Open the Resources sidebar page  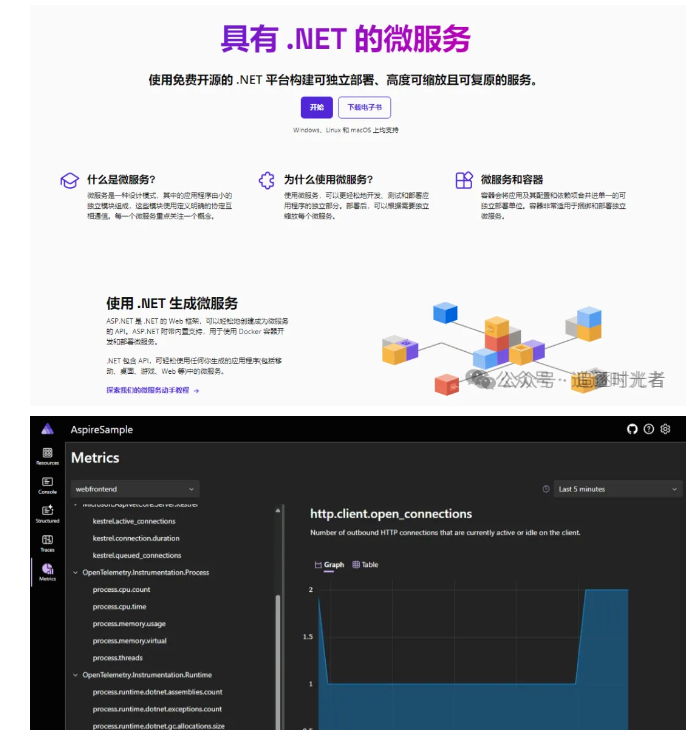tap(47, 456)
